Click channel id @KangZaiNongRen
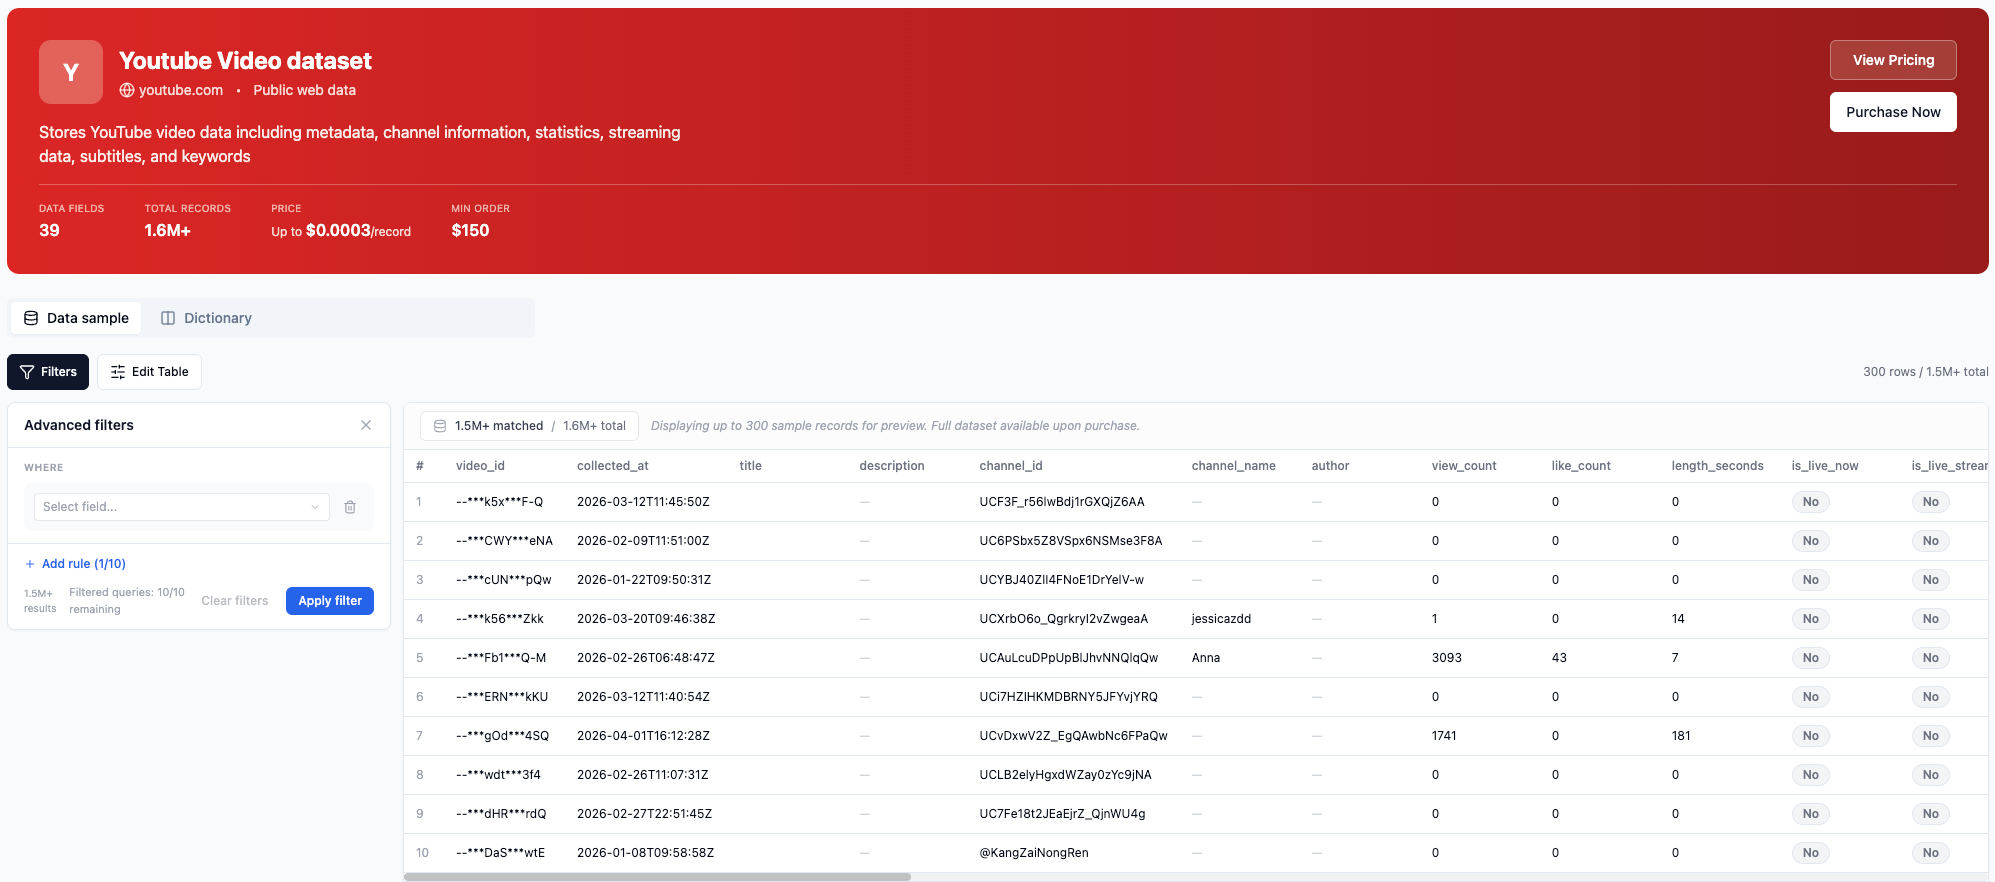Screen dimensions: 1995x882 point(1034,853)
